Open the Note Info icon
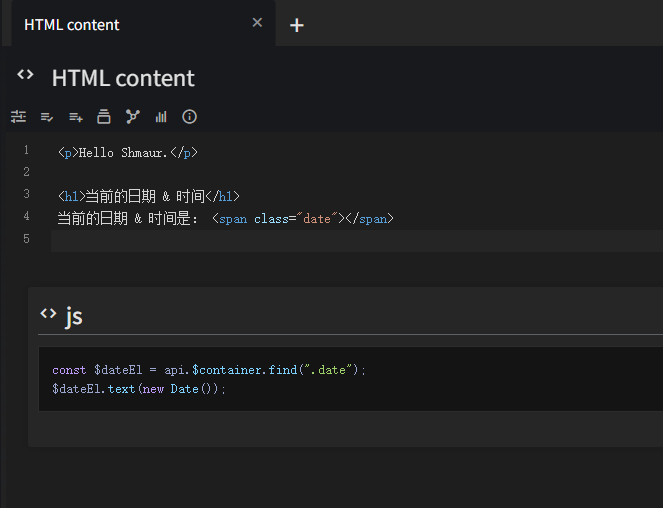Viewport: 663px width, 508px height. 189,117
